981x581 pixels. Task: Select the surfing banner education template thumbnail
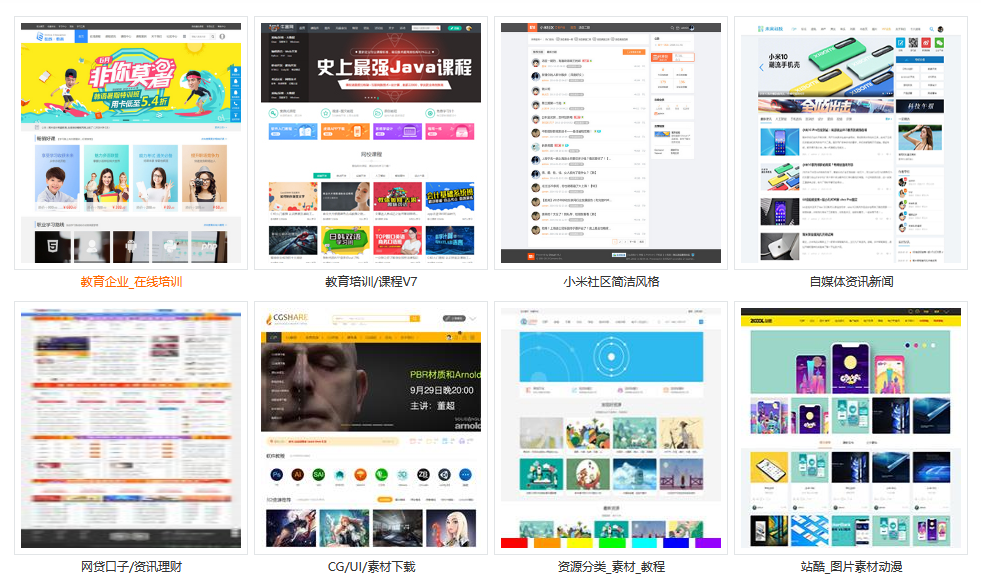tap(131, 142)
